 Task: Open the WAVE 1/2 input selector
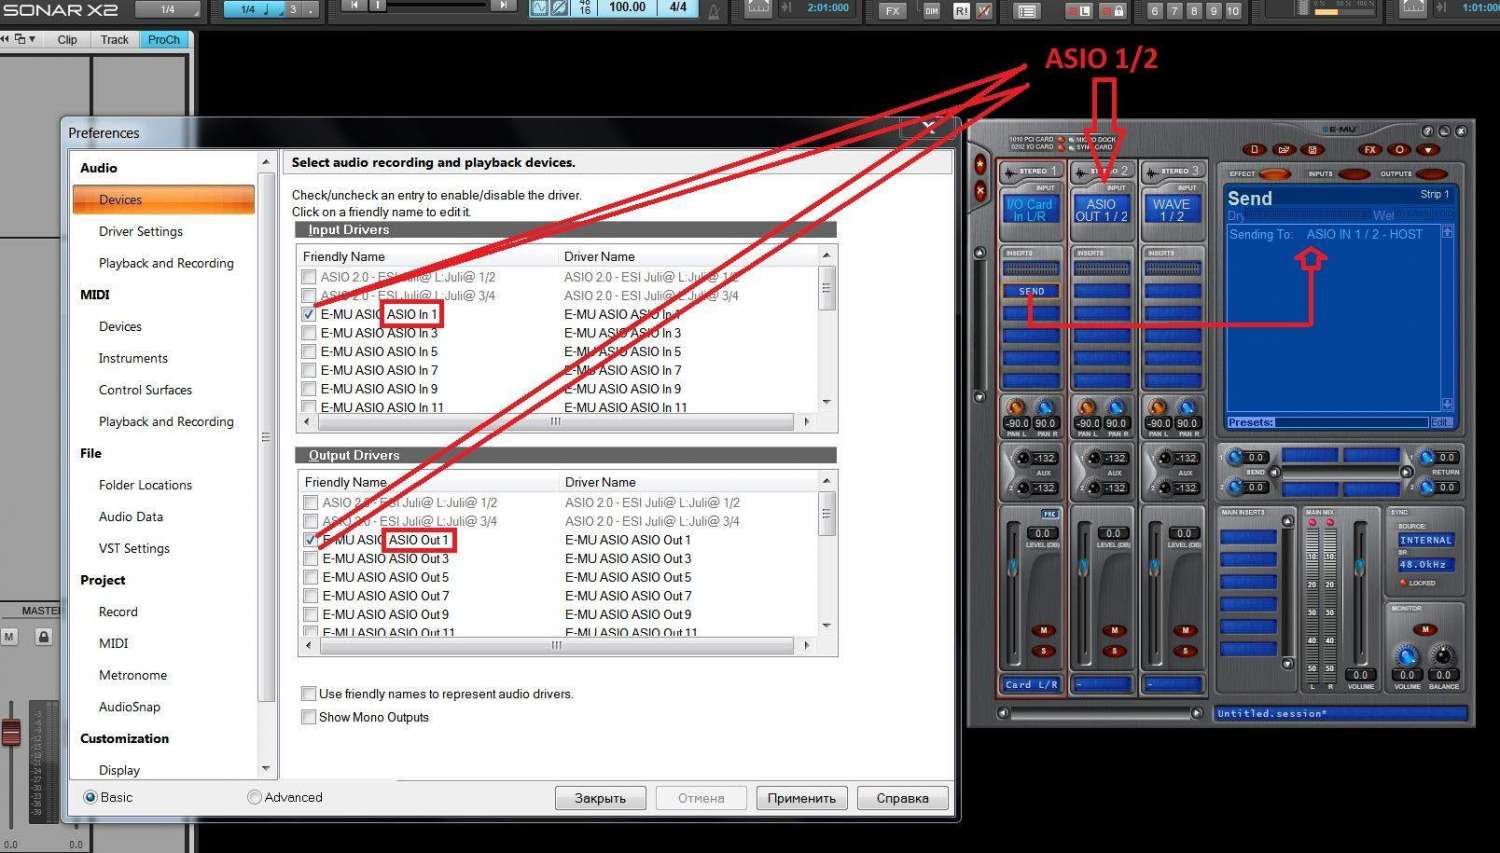1172,209
